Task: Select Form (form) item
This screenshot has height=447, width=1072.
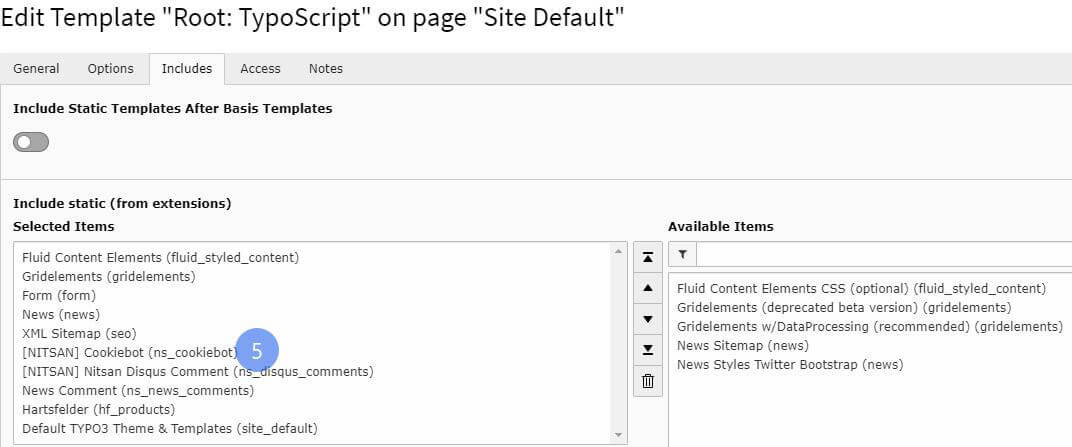Action: (x=59, y=296)
